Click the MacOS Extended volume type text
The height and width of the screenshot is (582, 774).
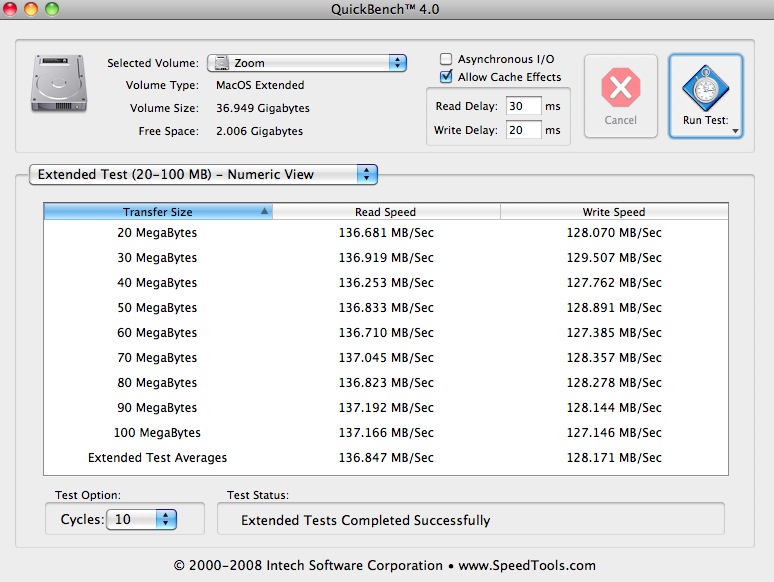tap(260, 85)
